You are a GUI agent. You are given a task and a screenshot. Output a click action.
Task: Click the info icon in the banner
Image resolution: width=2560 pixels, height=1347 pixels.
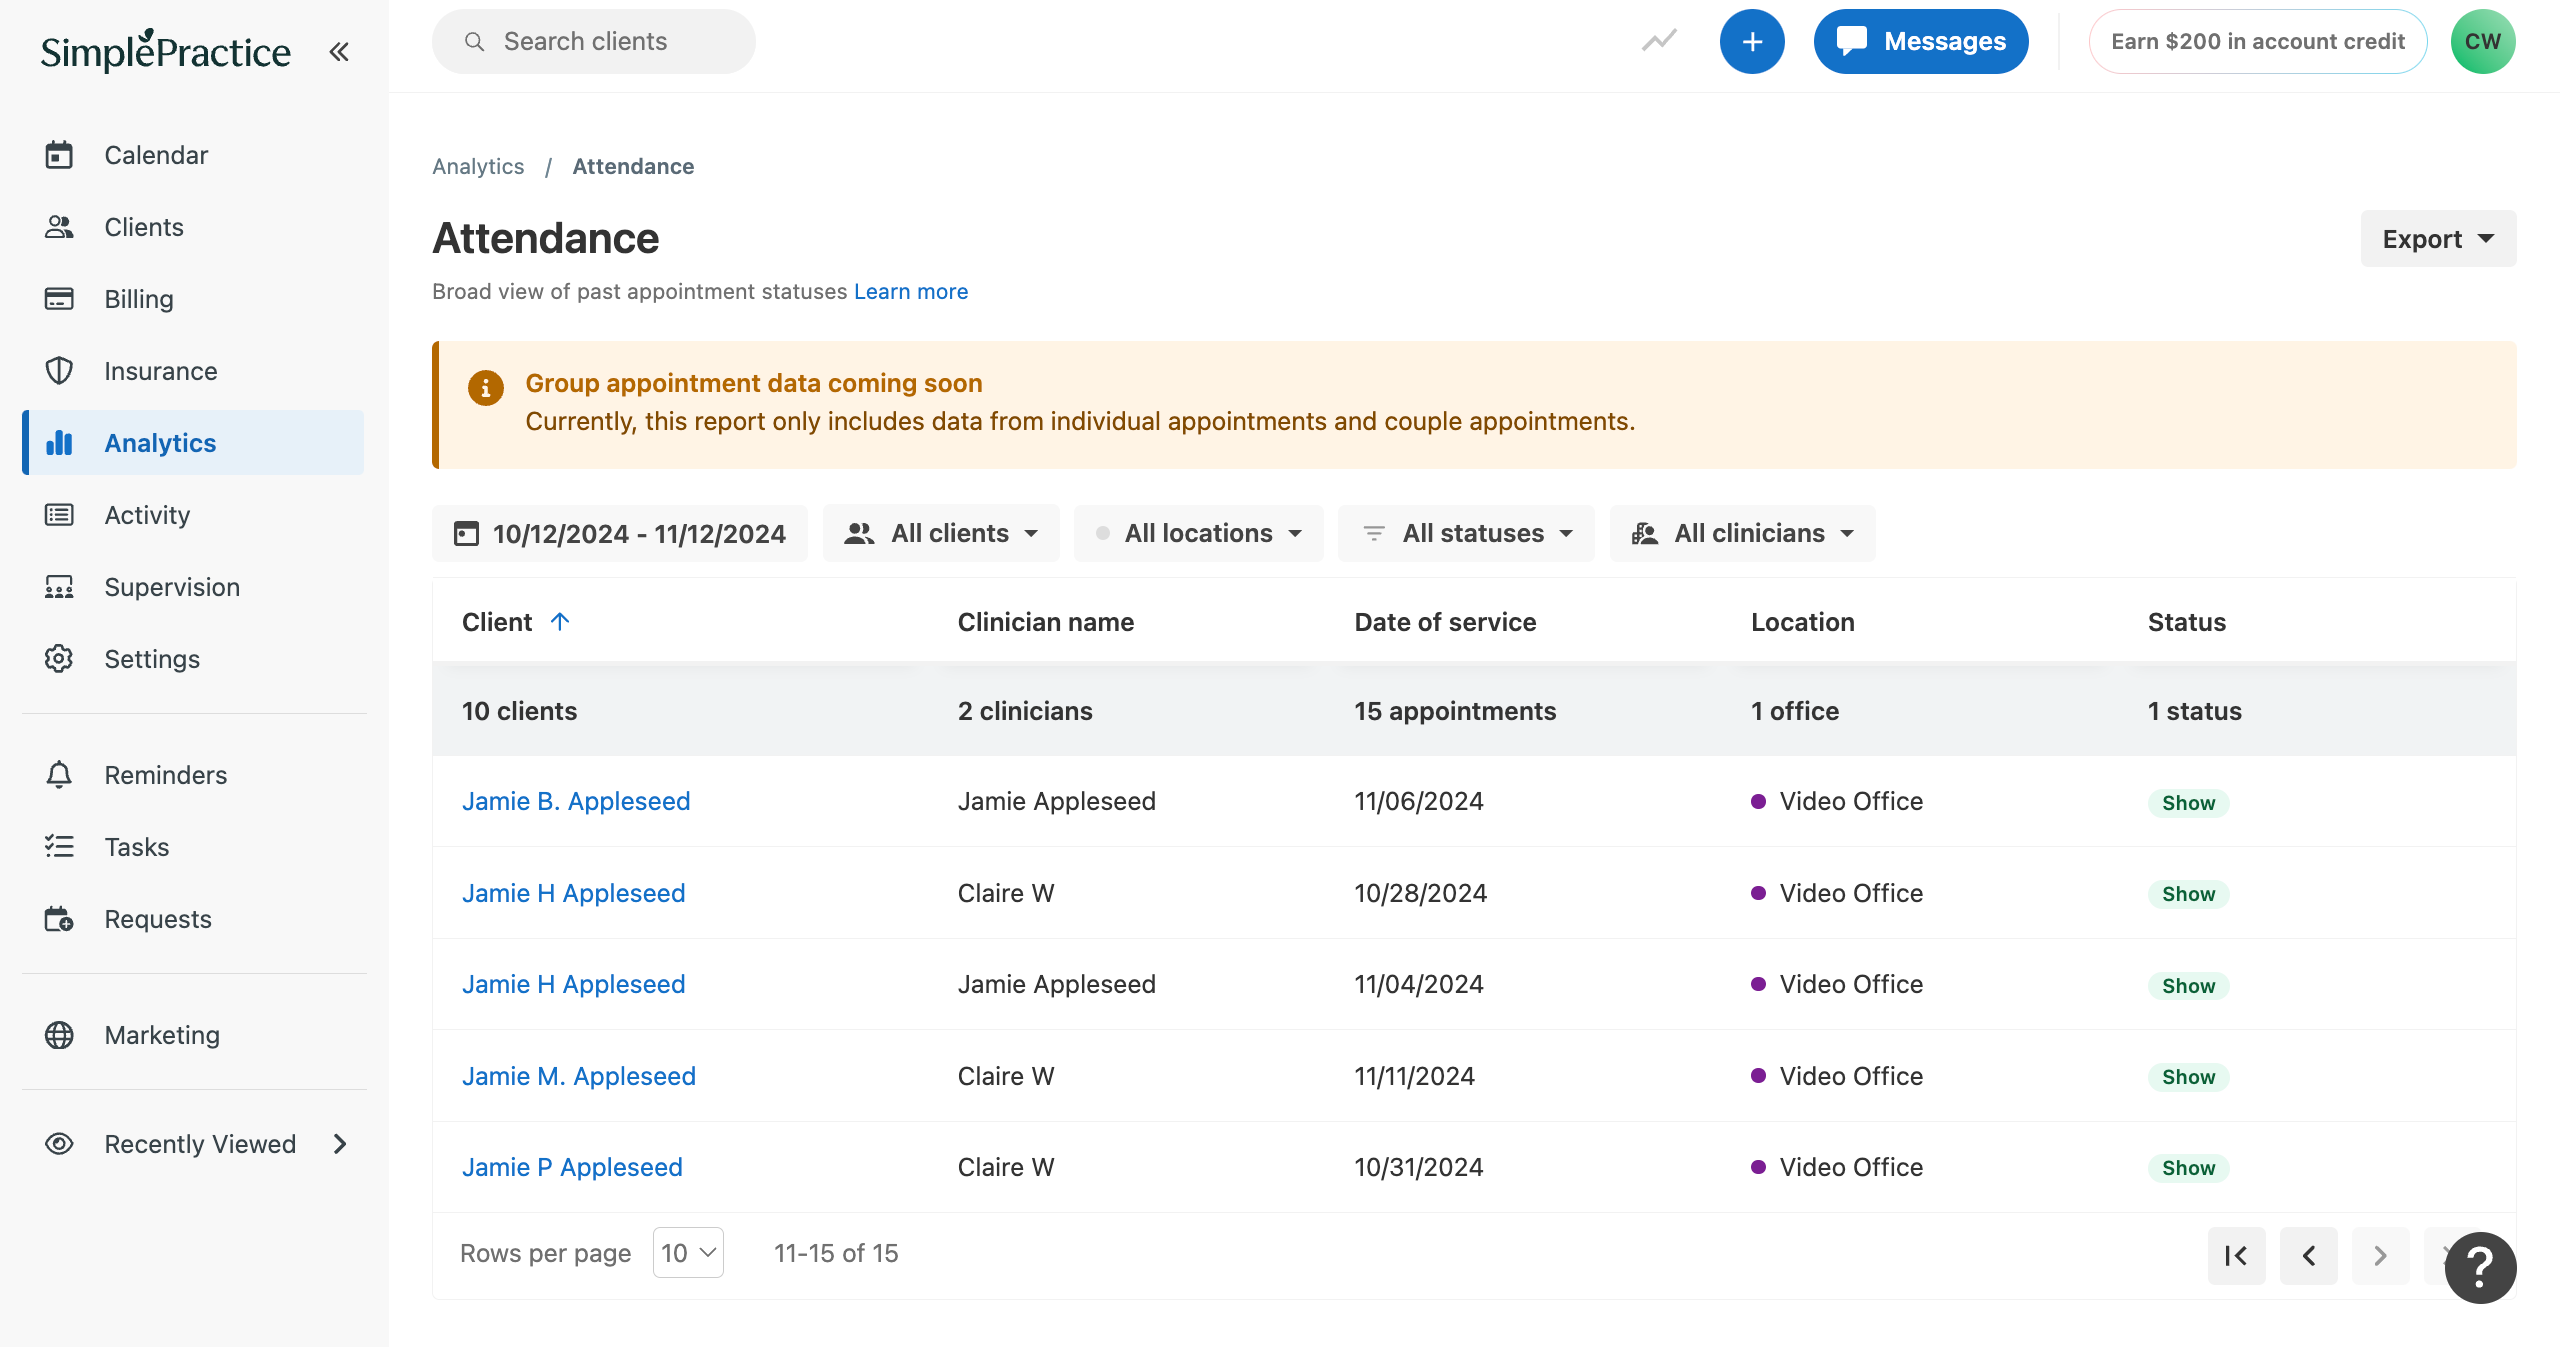[x=486, y=387]
